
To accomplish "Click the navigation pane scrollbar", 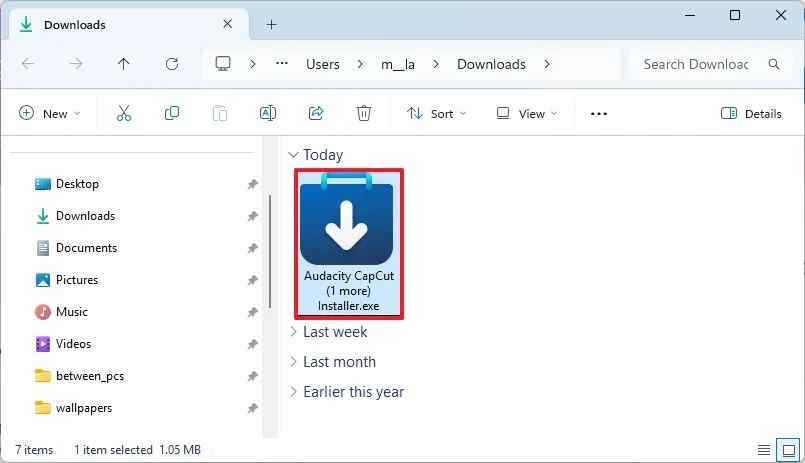I will coord(270,252).
